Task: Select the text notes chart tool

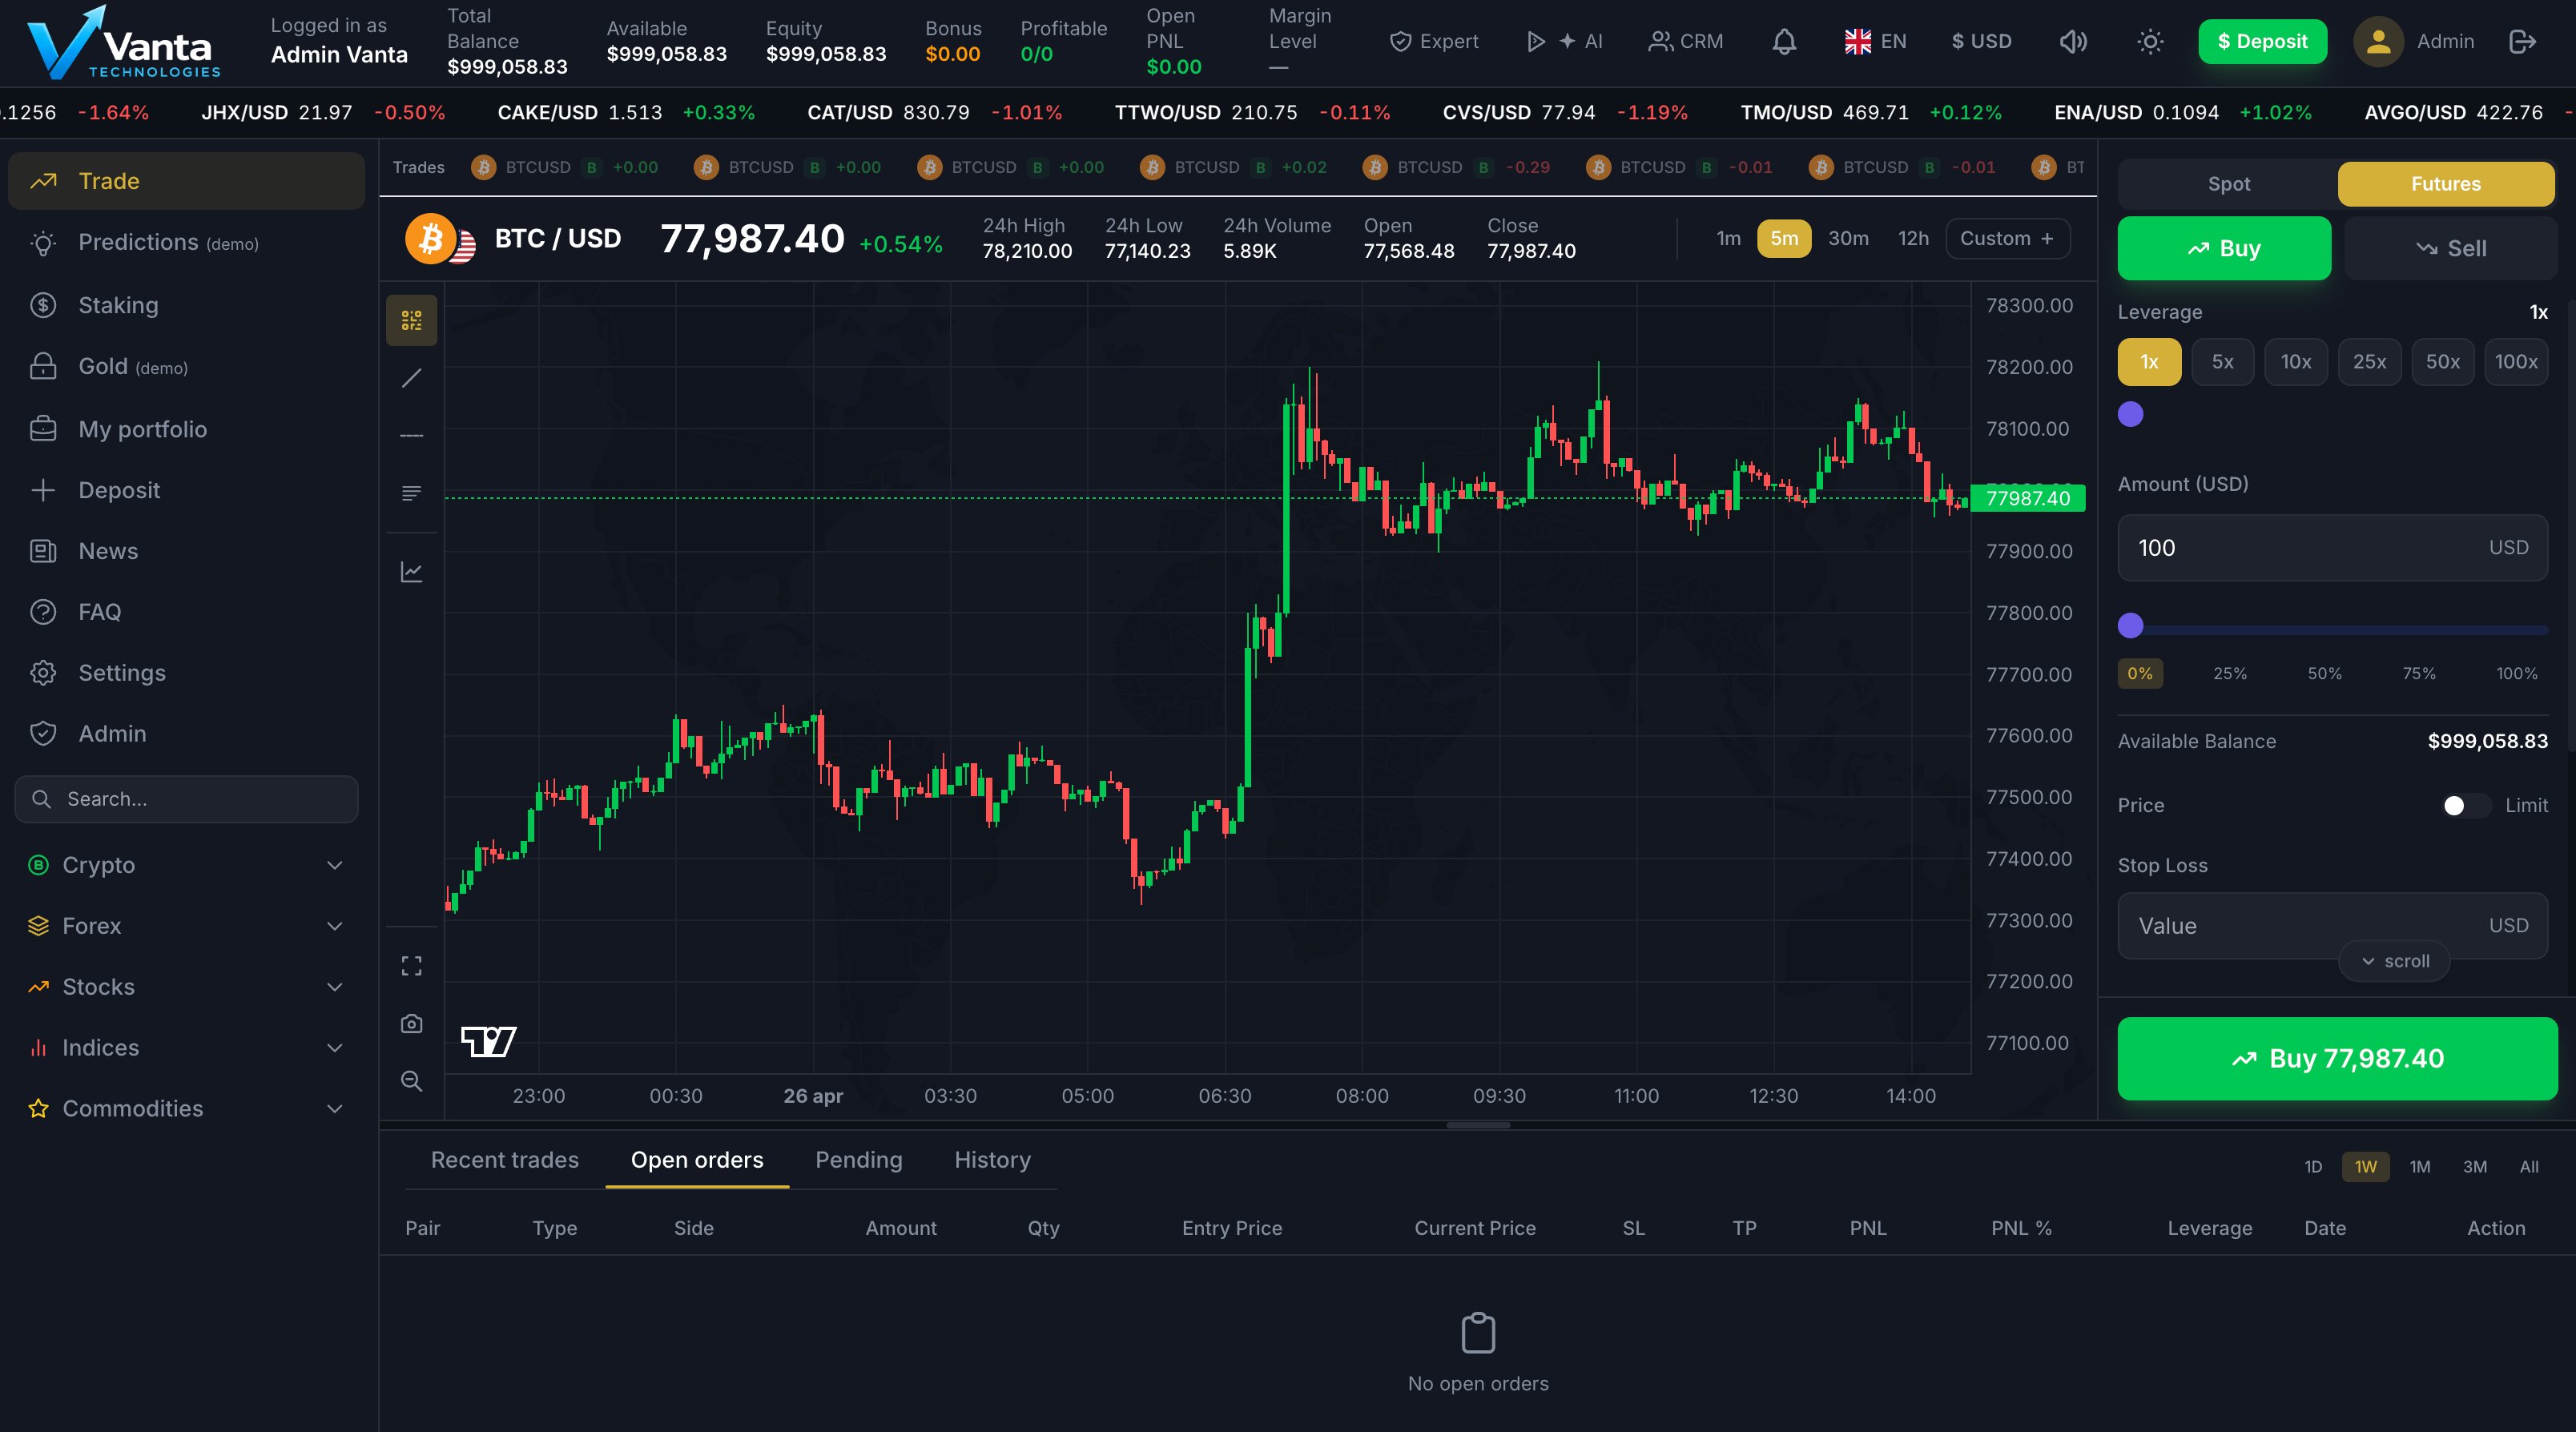Action: point(411,493)
